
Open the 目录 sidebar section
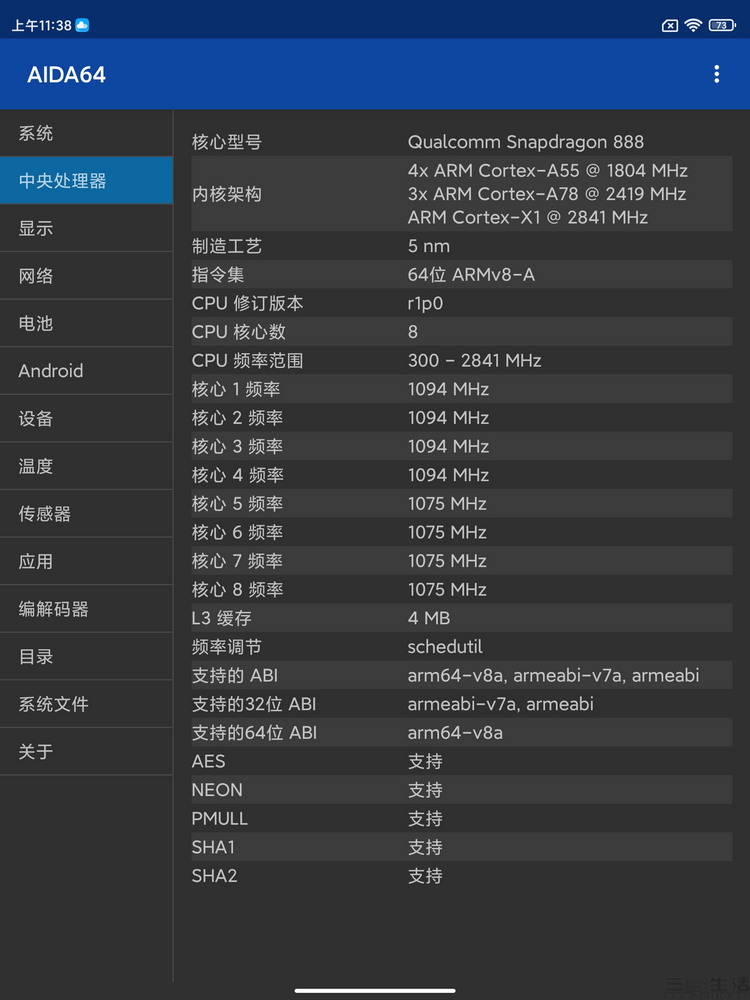(x=86, y=656)
